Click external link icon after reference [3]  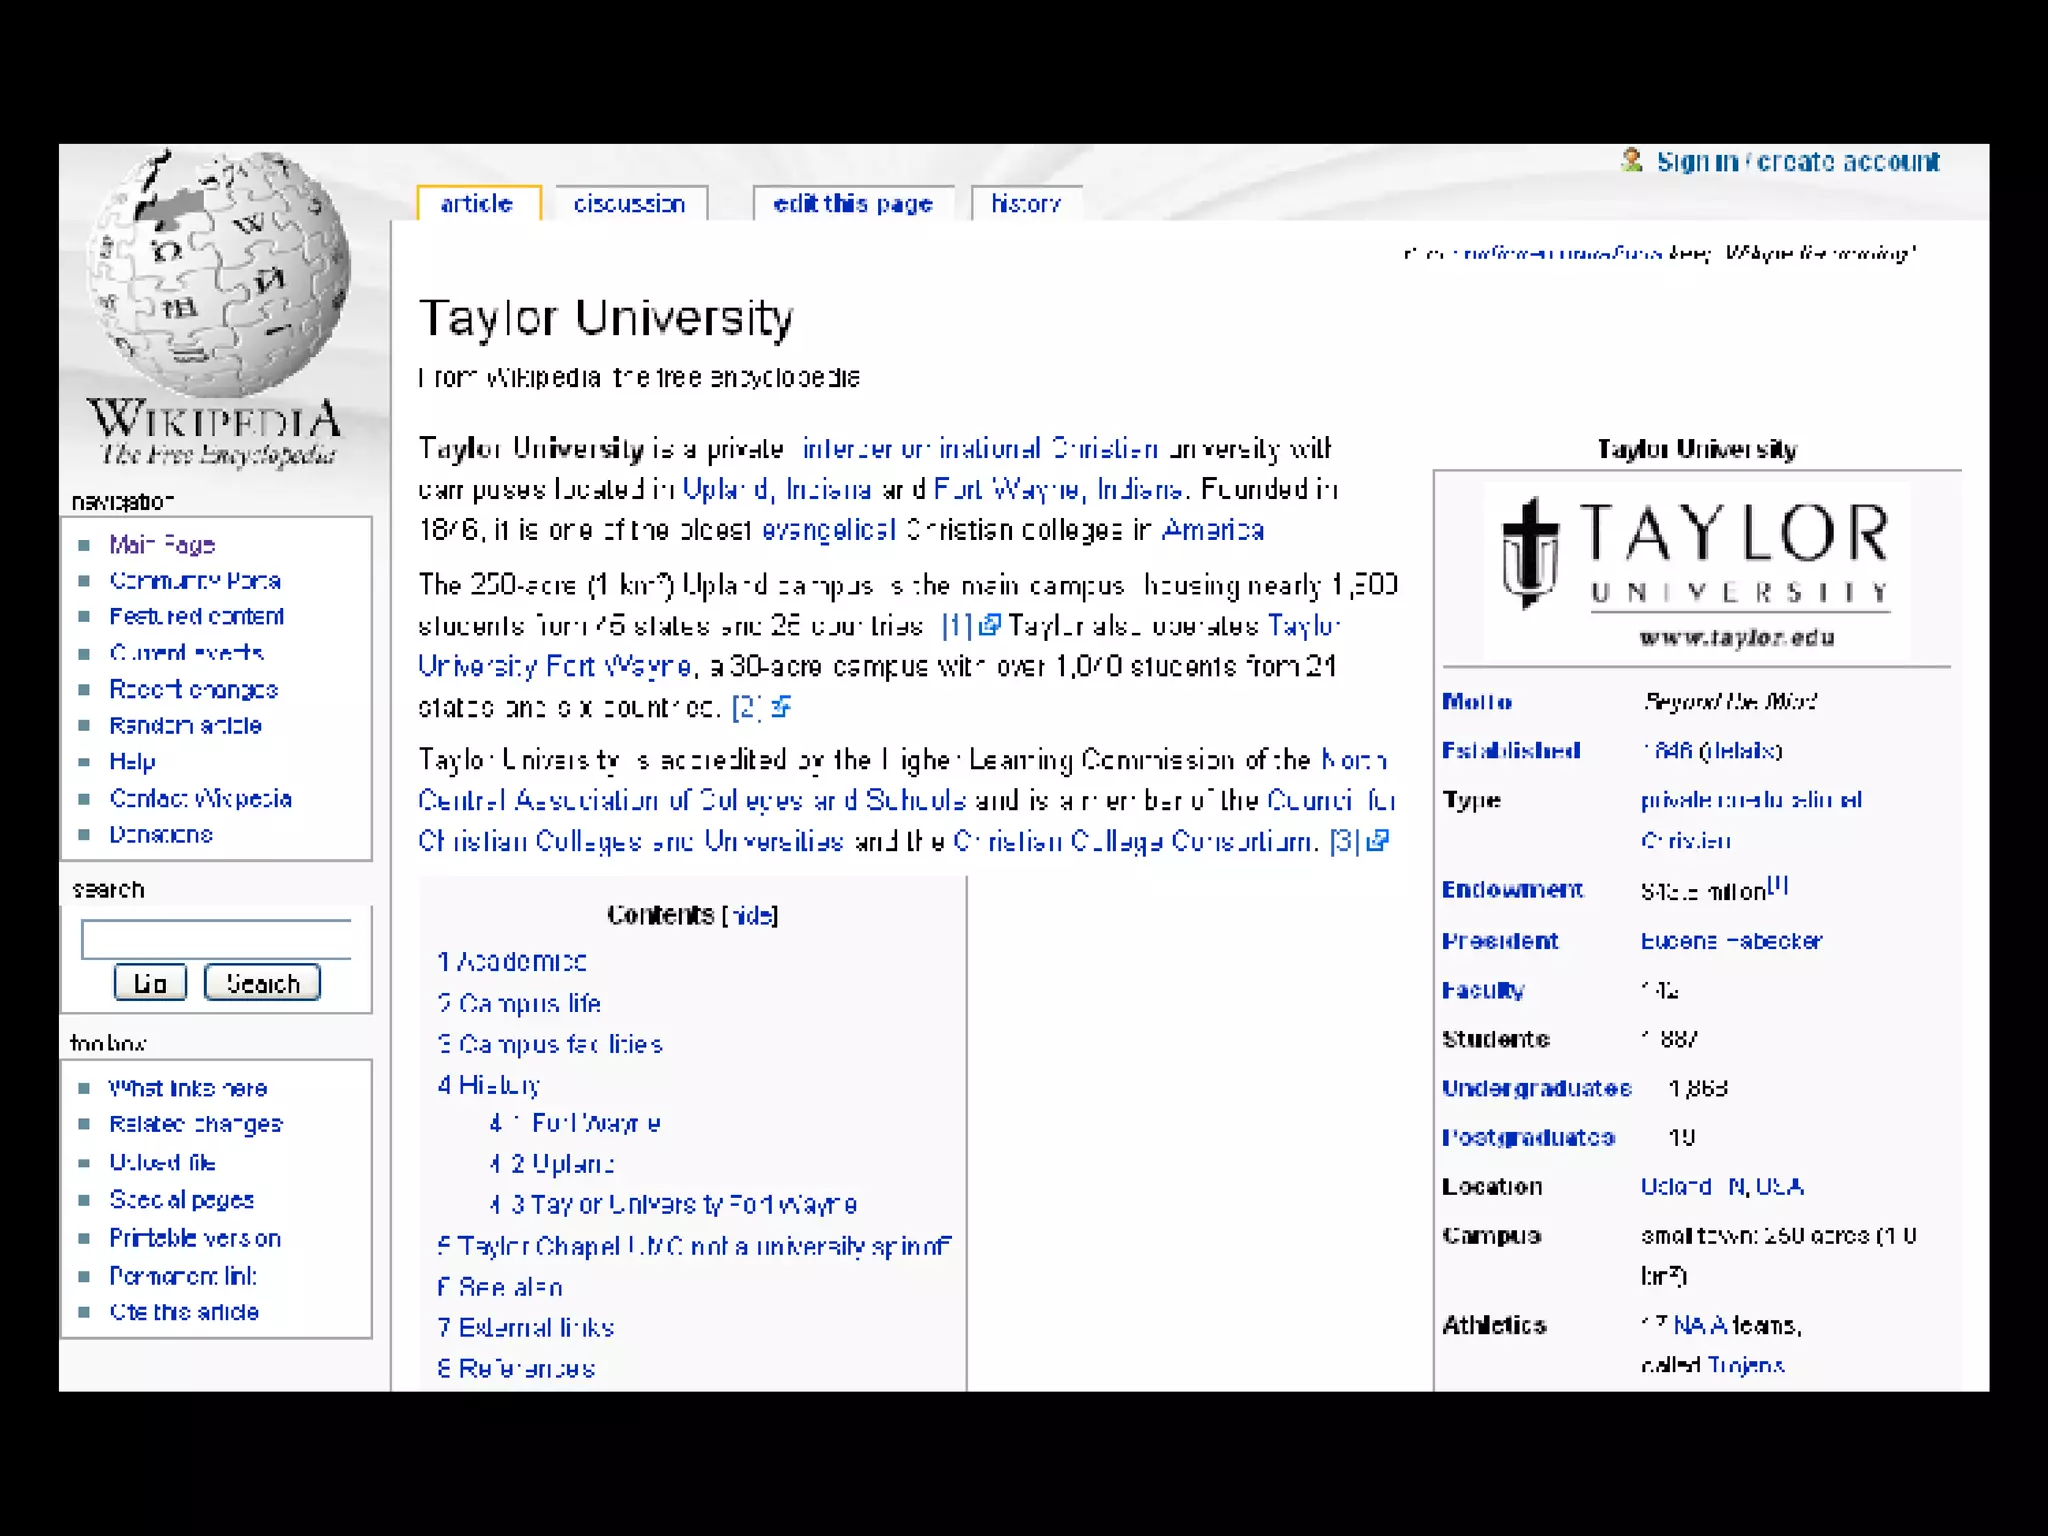[x=1378, y=841]
